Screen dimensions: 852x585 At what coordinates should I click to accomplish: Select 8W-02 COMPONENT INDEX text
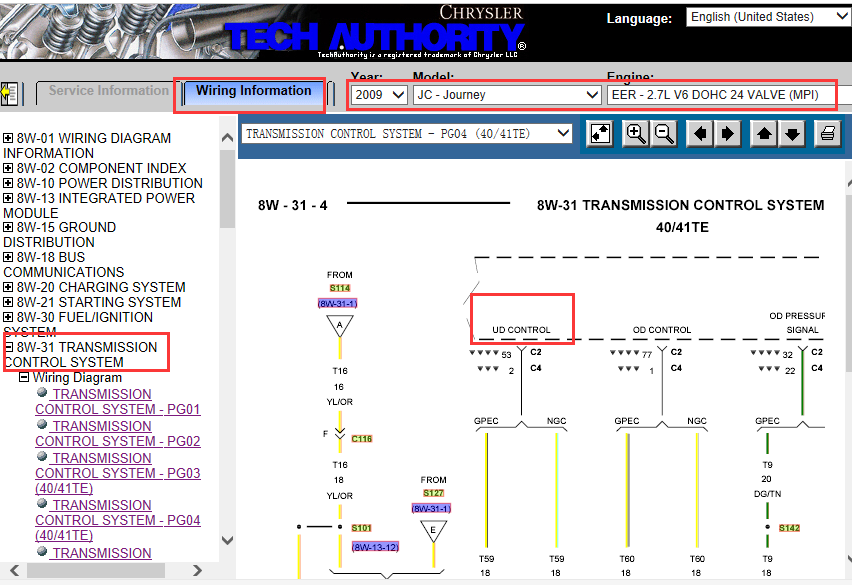[102, 168]
